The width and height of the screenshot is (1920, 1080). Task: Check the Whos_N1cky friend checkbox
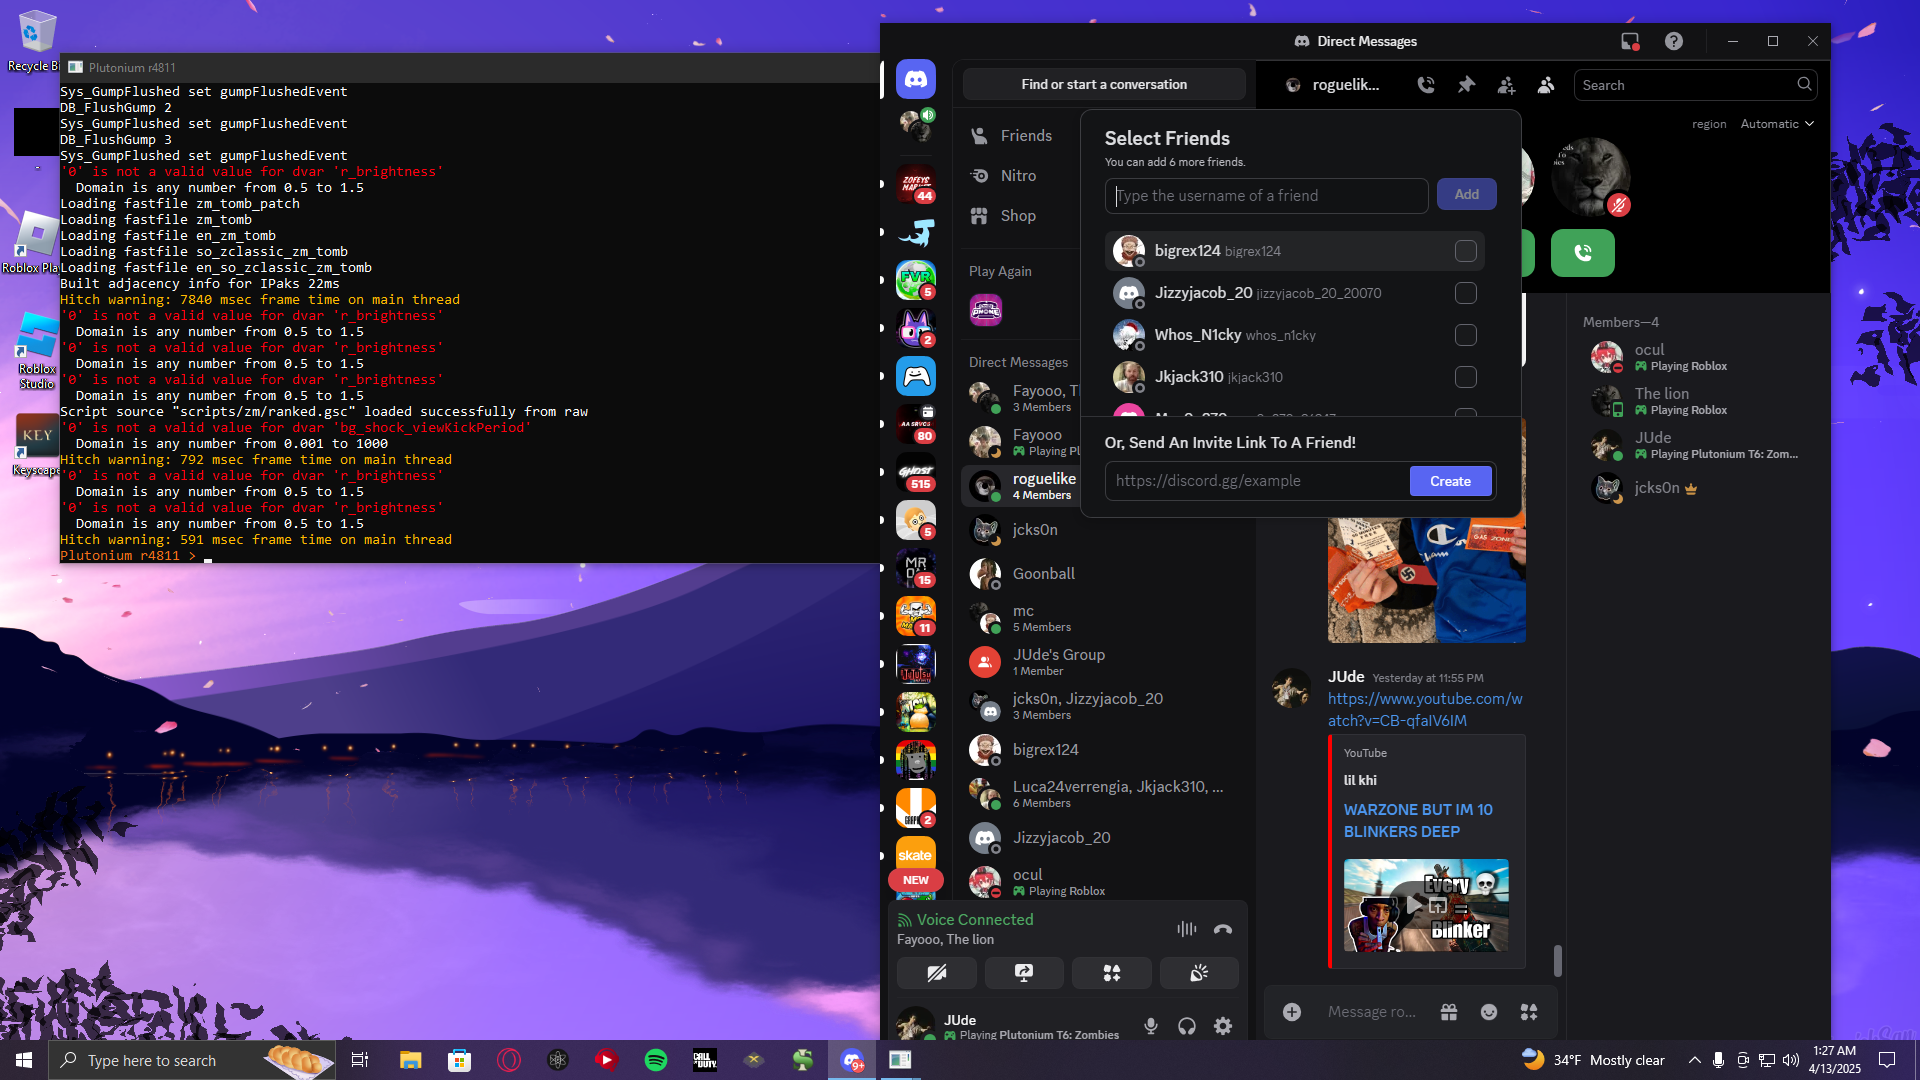1466,335
